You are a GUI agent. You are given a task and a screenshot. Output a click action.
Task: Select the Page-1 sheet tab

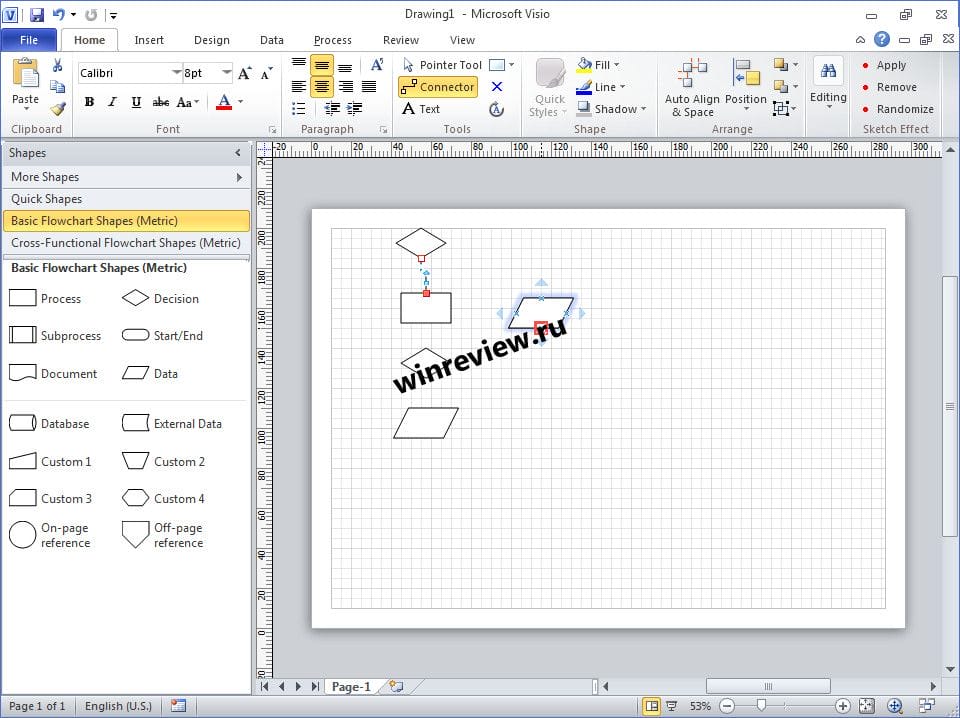point(351,687)
